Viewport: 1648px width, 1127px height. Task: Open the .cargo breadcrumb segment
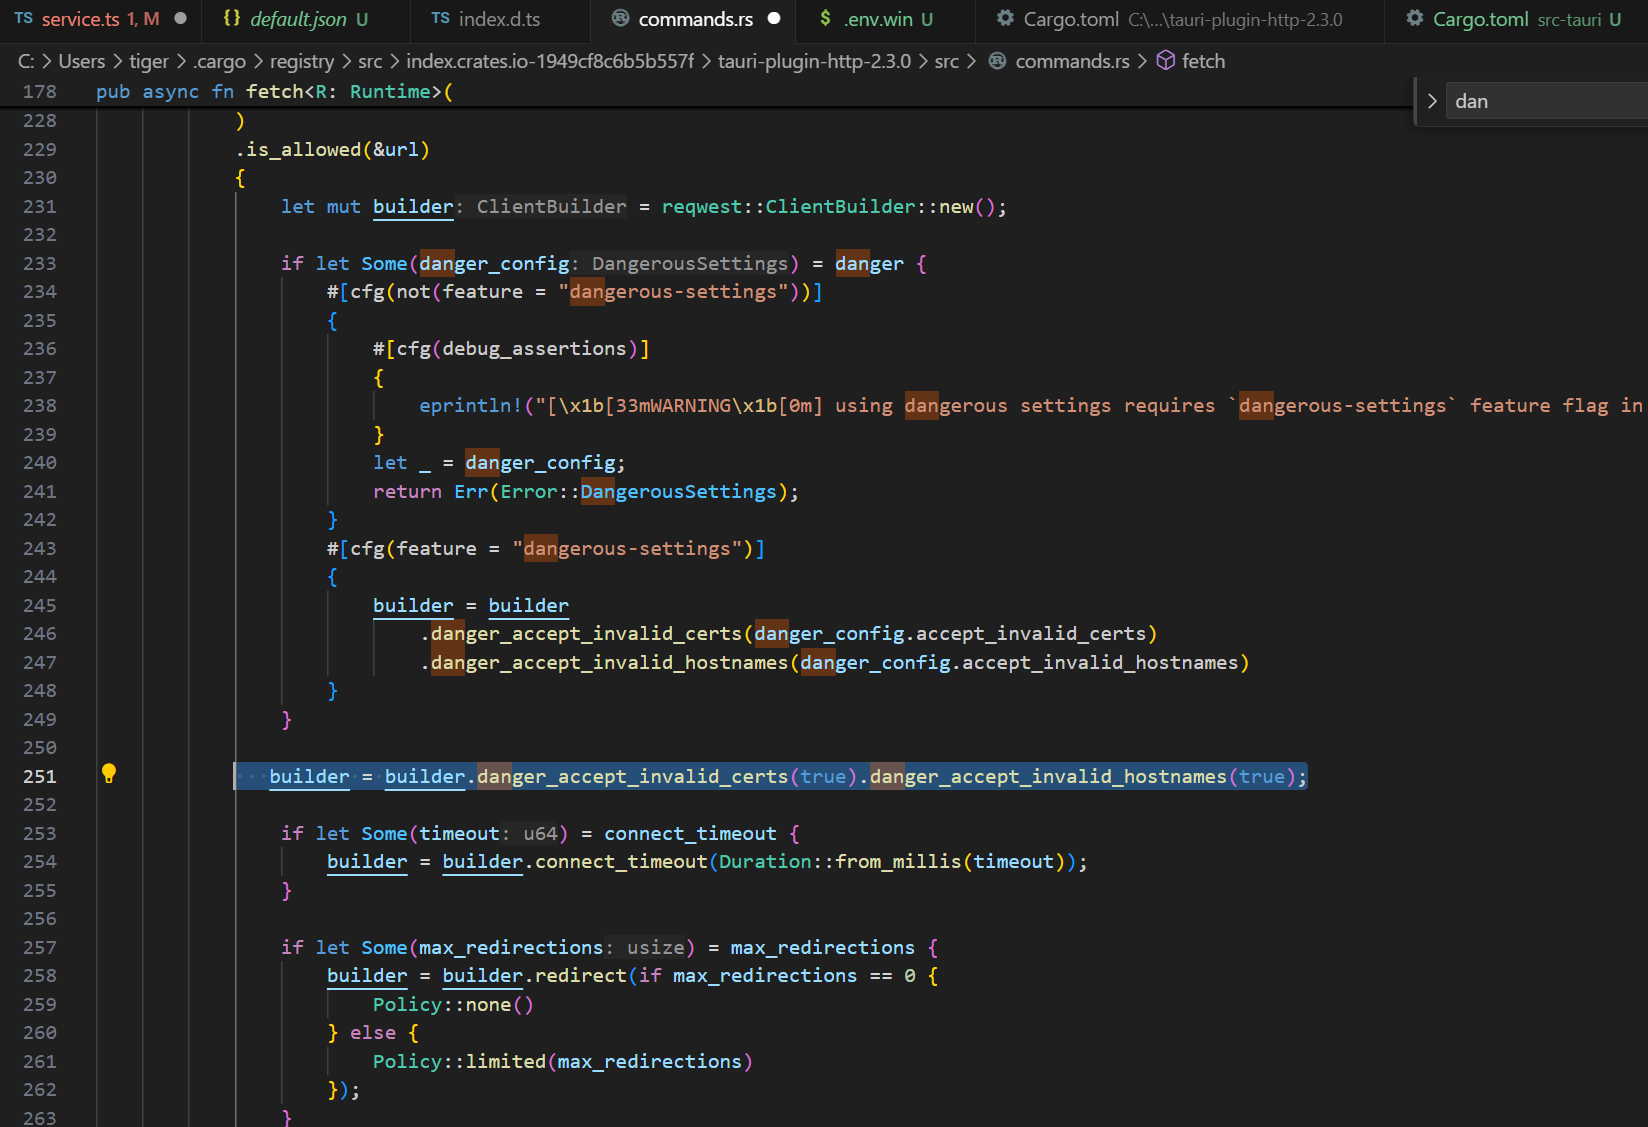tap(219, 61)
